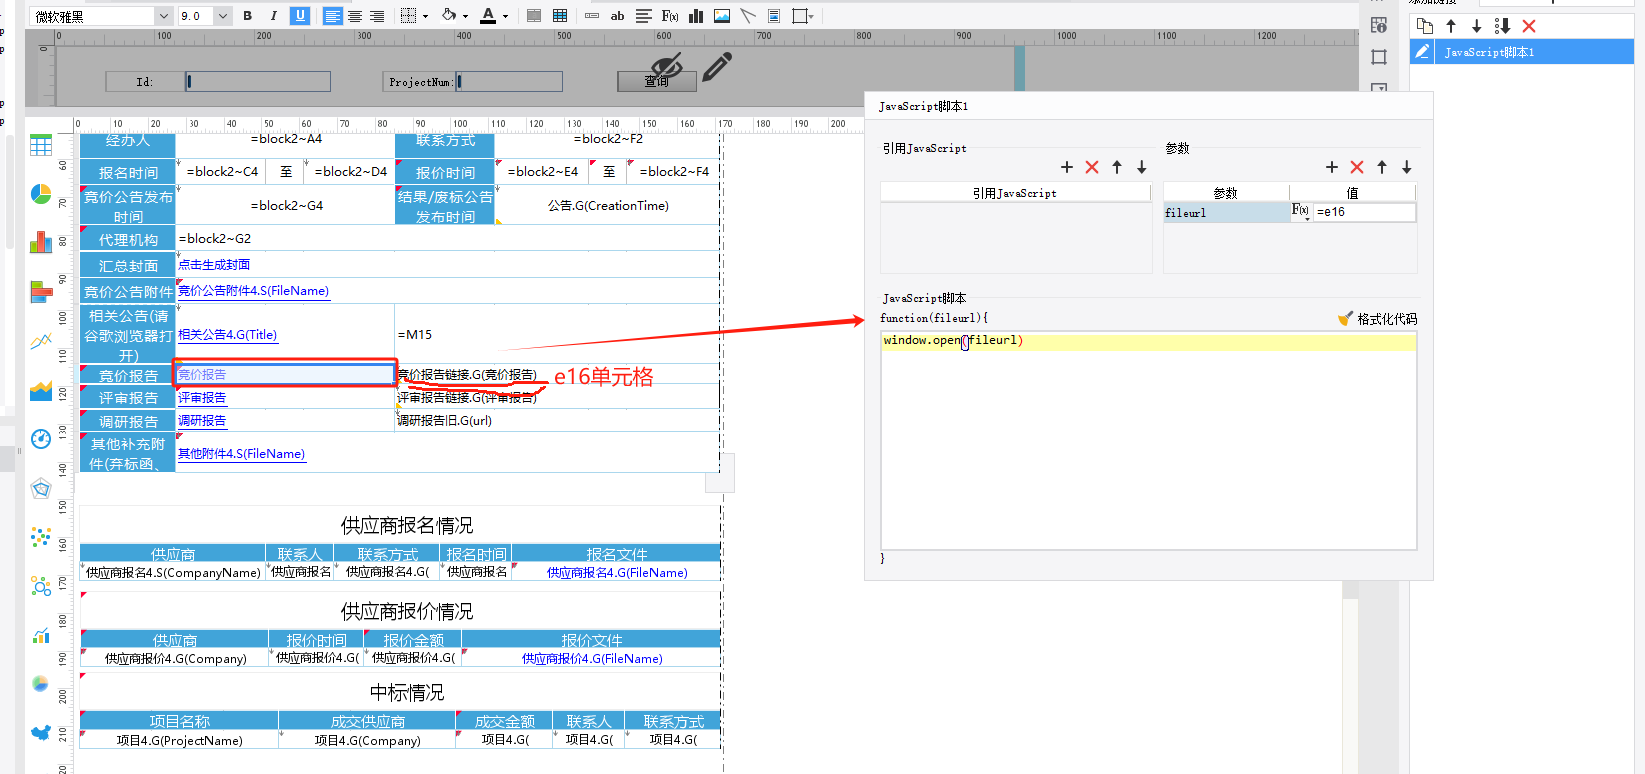Viewport: 1645px width, 774px height.
Task: Click the font color swatch
Action: (x=488, y=16)
